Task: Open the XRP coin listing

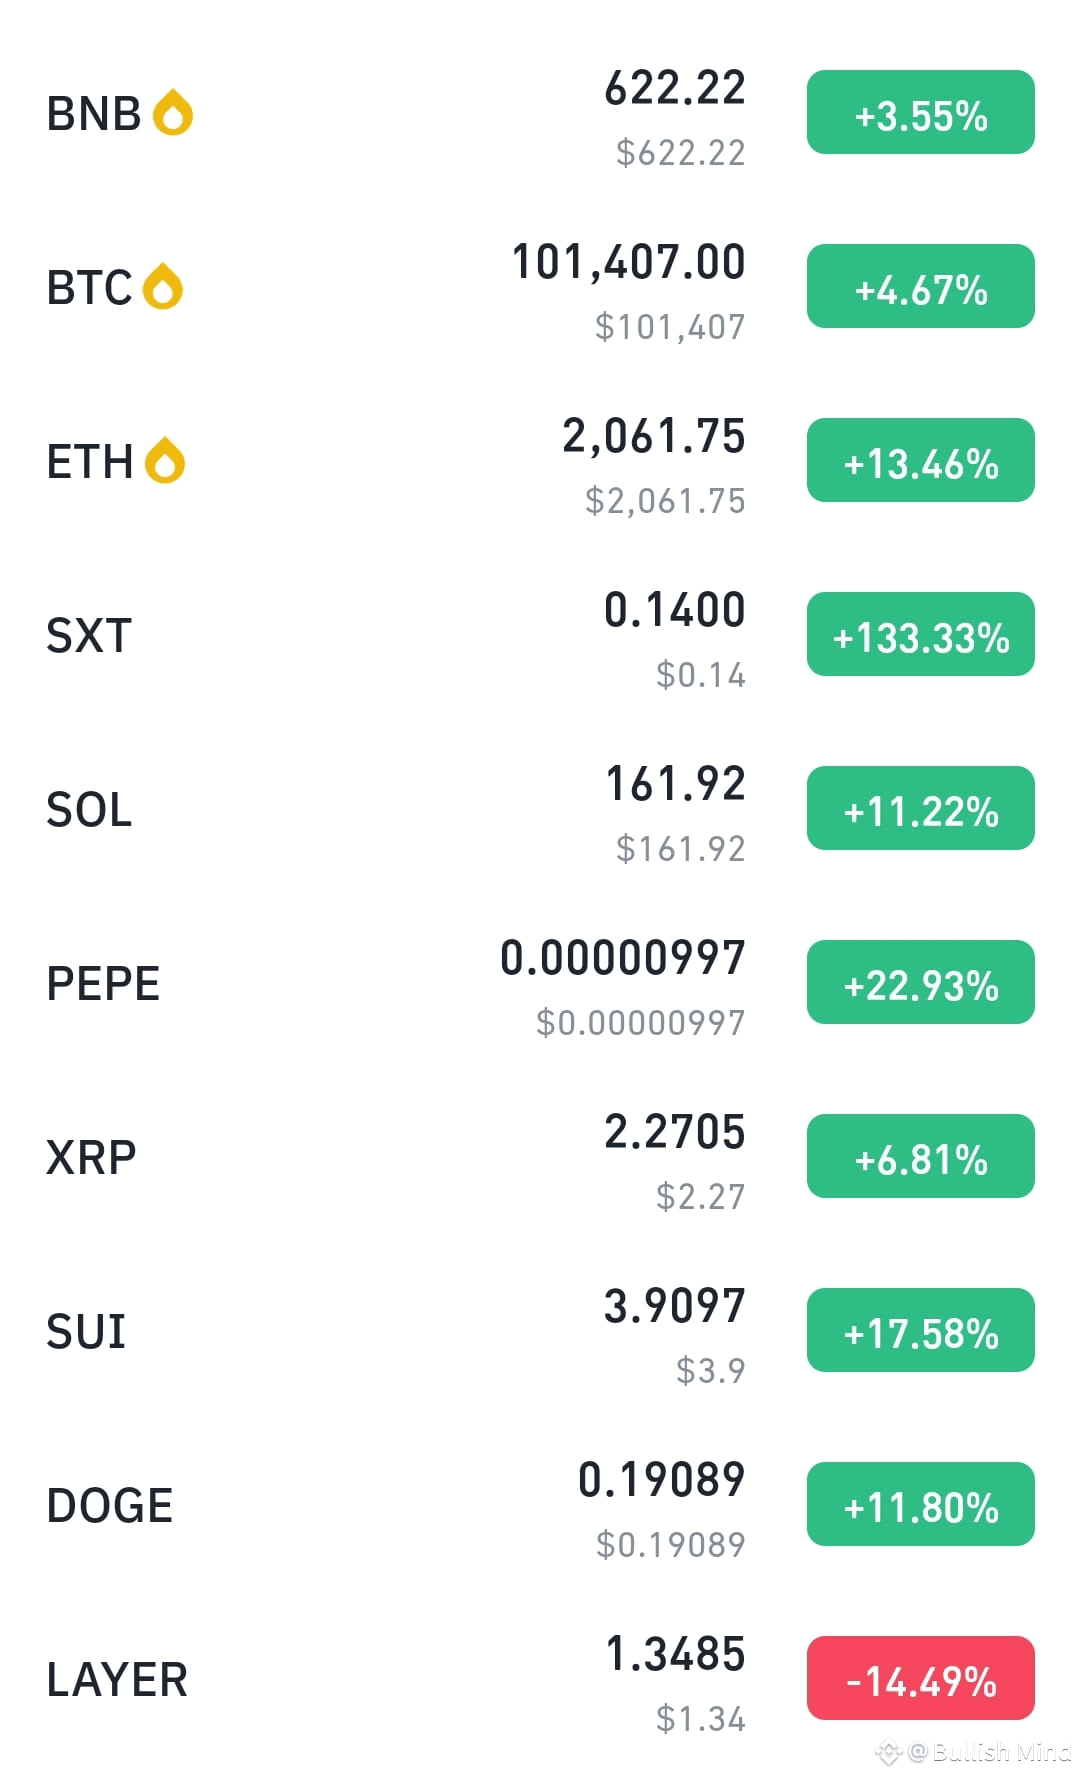Action: 540,1157
